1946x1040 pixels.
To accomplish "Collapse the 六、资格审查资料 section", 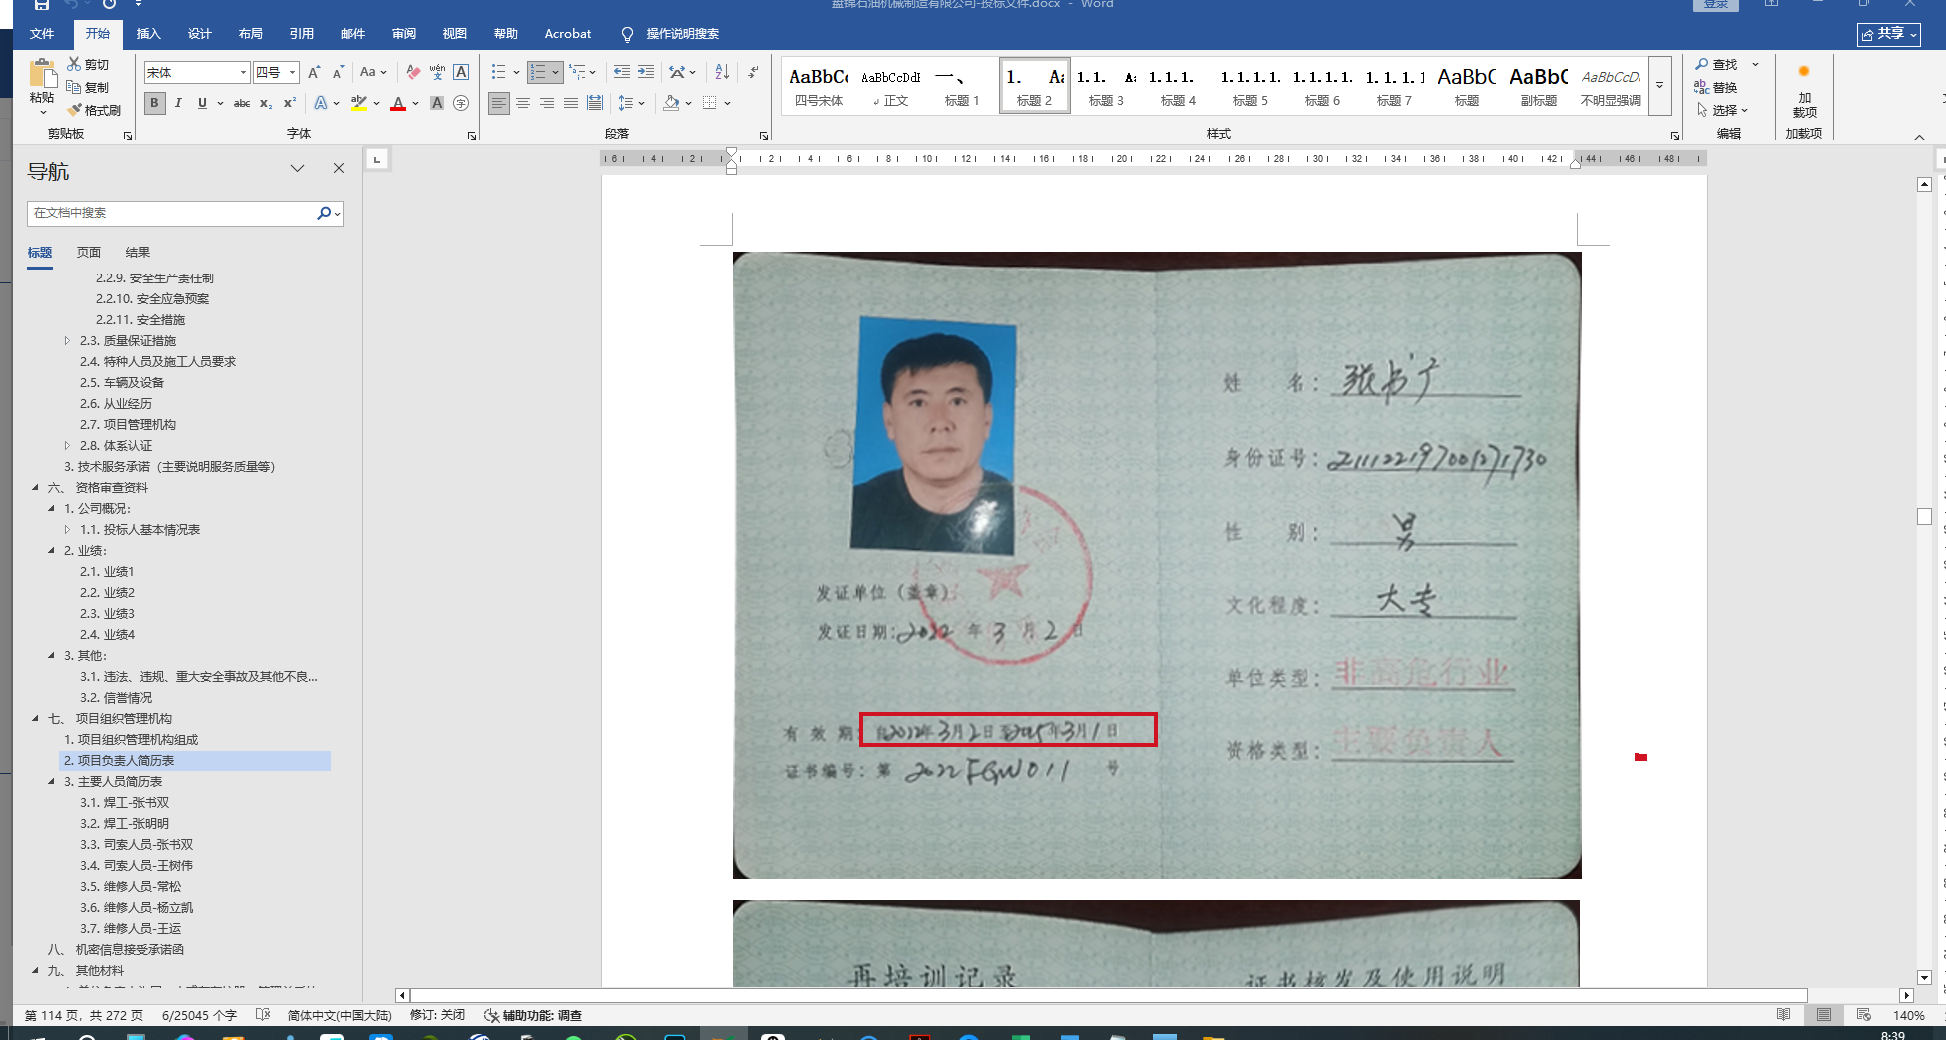I will point(36,488).
